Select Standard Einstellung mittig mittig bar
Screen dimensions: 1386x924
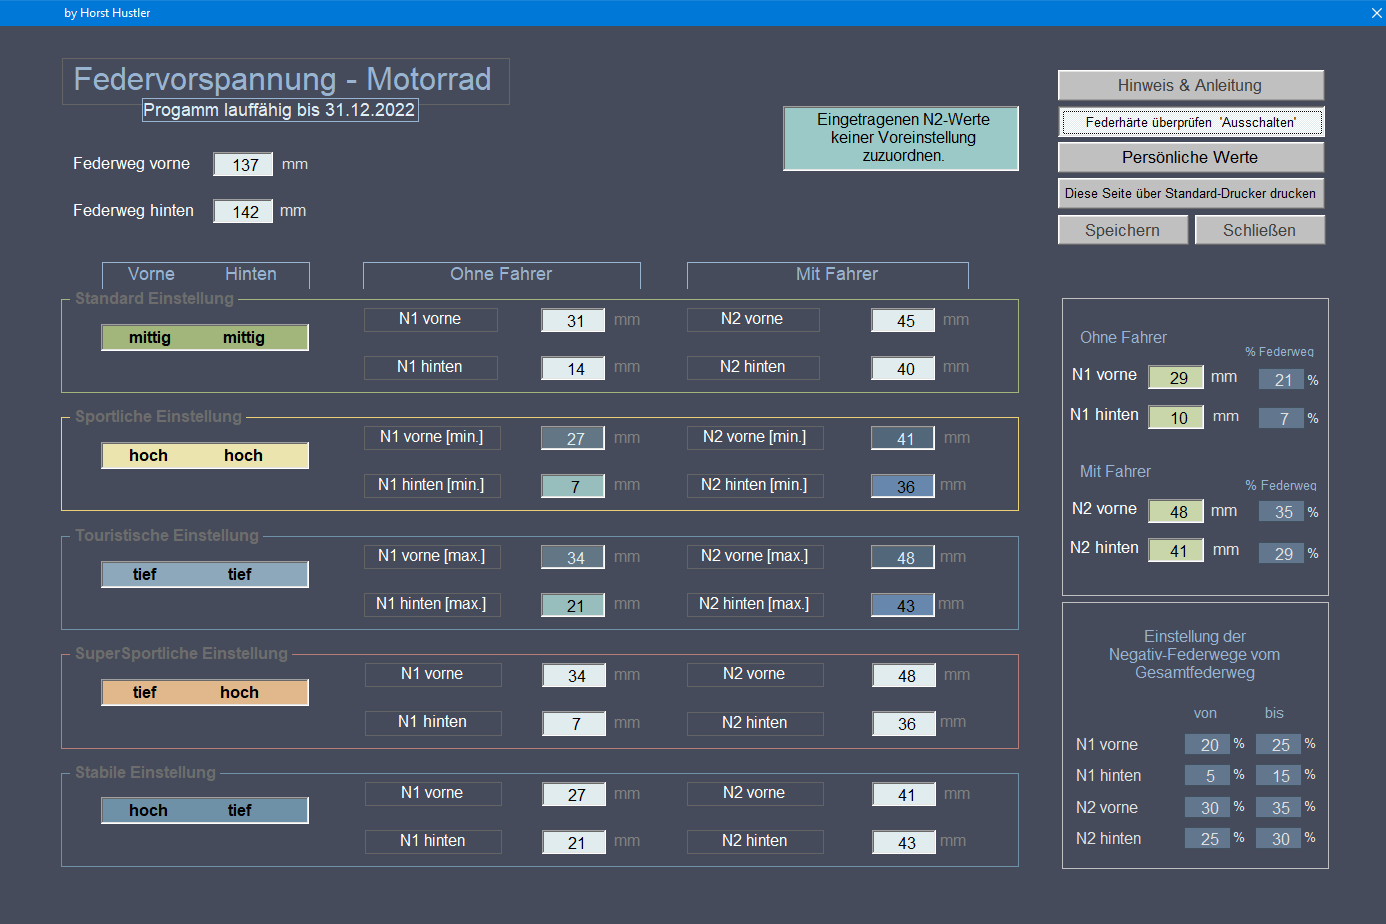click(205, 338)
